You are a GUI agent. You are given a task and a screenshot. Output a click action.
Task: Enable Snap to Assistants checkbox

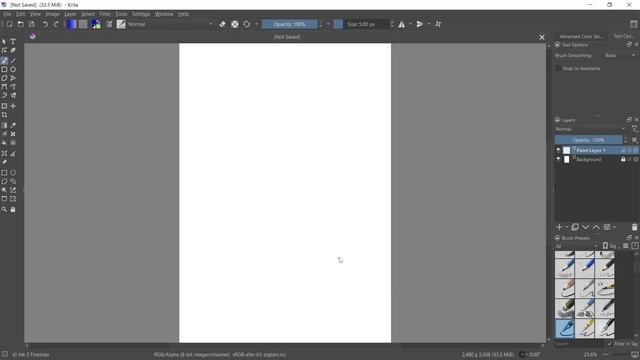point(558,68)
